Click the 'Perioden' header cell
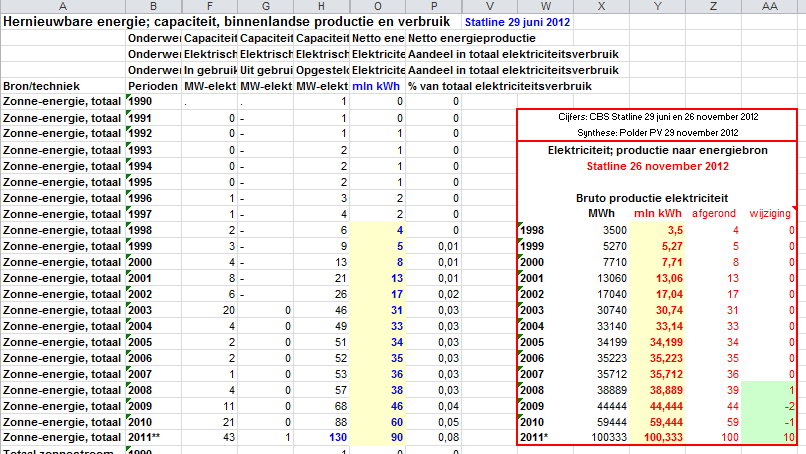 point(155,86)
